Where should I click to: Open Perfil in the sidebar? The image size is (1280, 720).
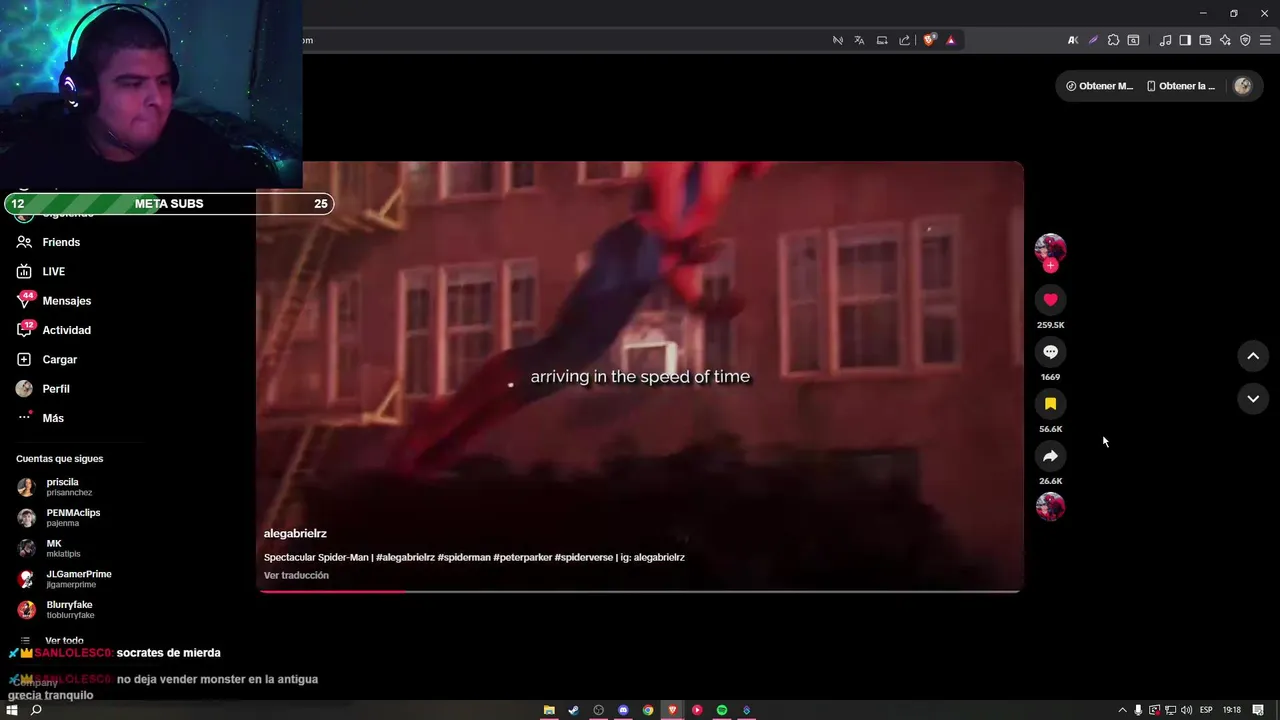56,389
